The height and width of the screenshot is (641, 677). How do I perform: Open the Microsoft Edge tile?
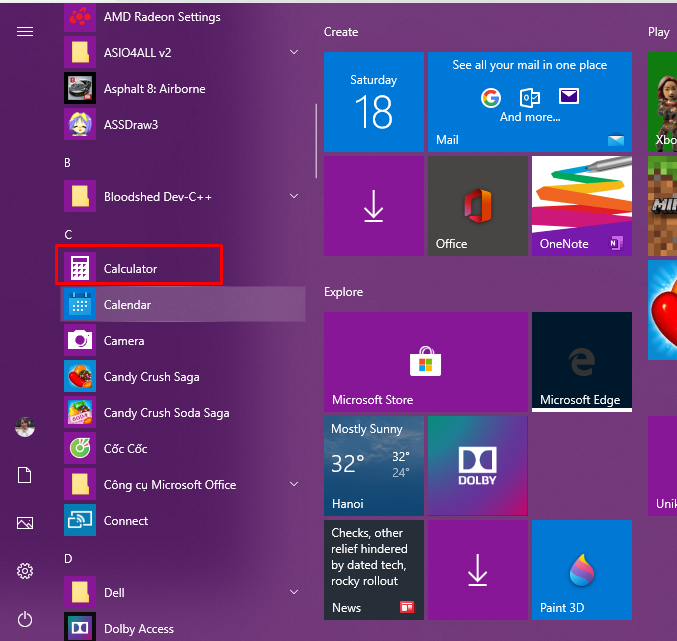click(582, 362)
